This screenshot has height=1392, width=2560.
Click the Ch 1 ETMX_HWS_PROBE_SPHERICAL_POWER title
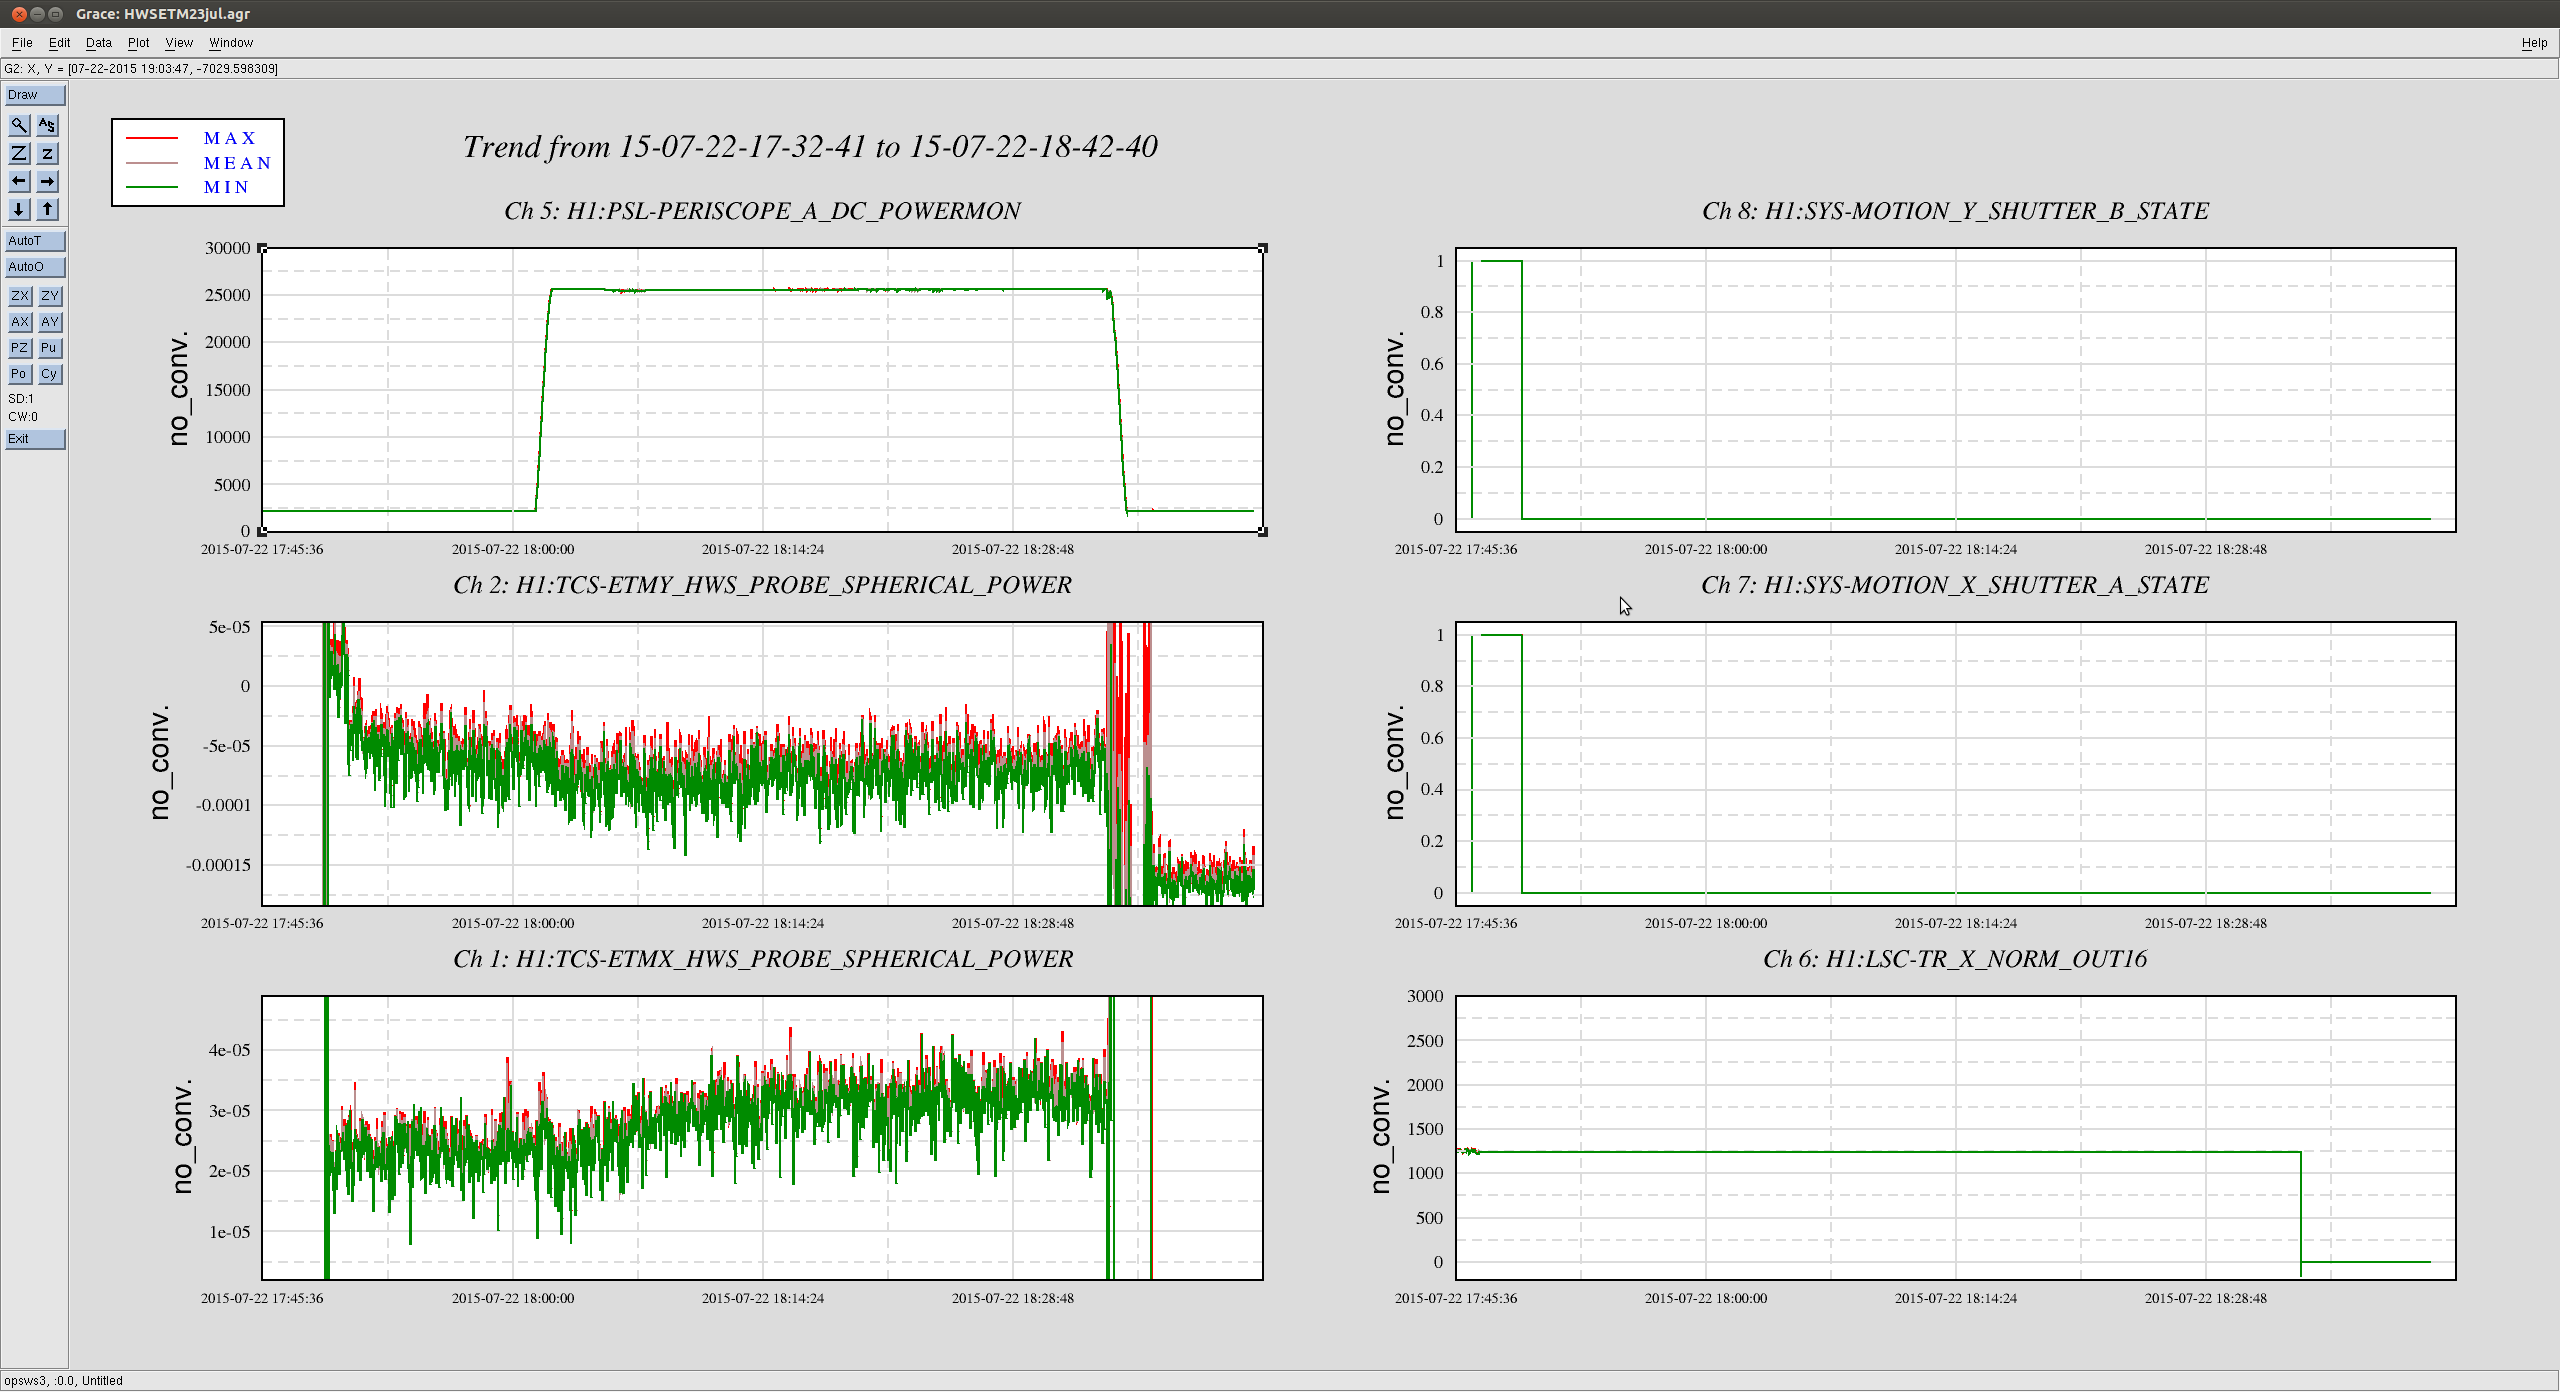point(763,959)
